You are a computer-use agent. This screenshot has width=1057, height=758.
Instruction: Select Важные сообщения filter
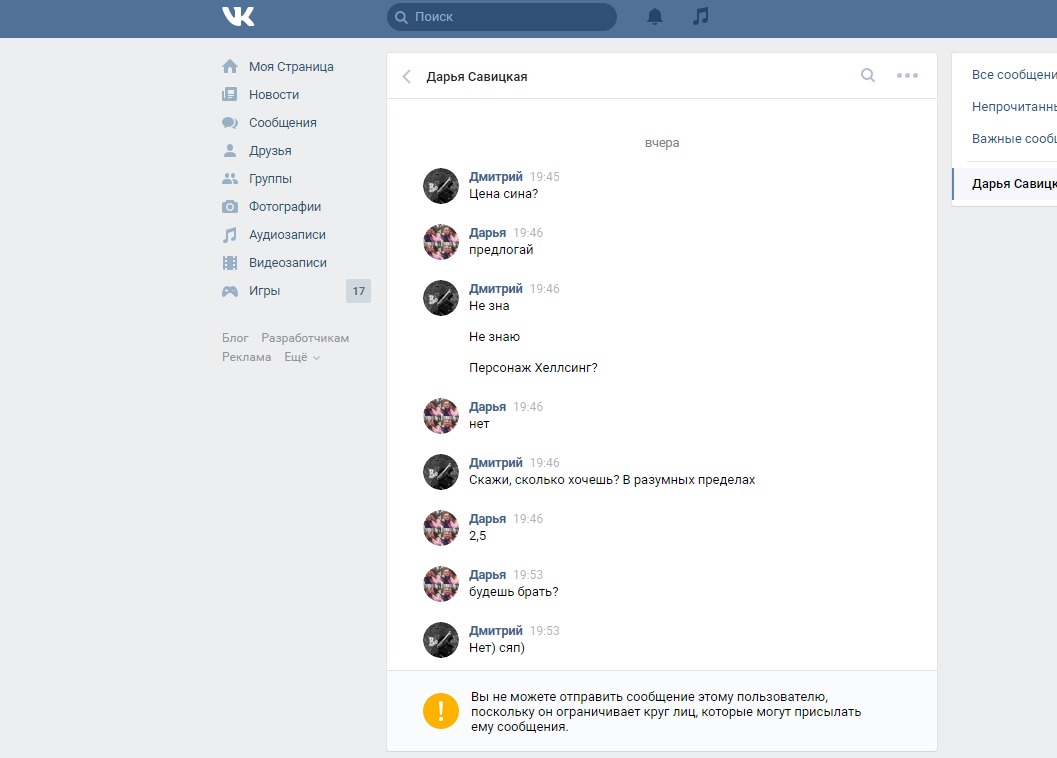[x=1014, y=139]
